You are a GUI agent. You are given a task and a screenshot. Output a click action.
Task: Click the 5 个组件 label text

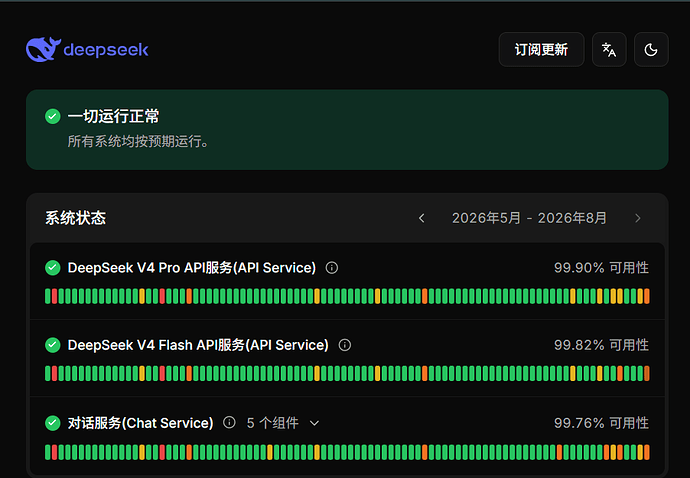pos(272,423)
